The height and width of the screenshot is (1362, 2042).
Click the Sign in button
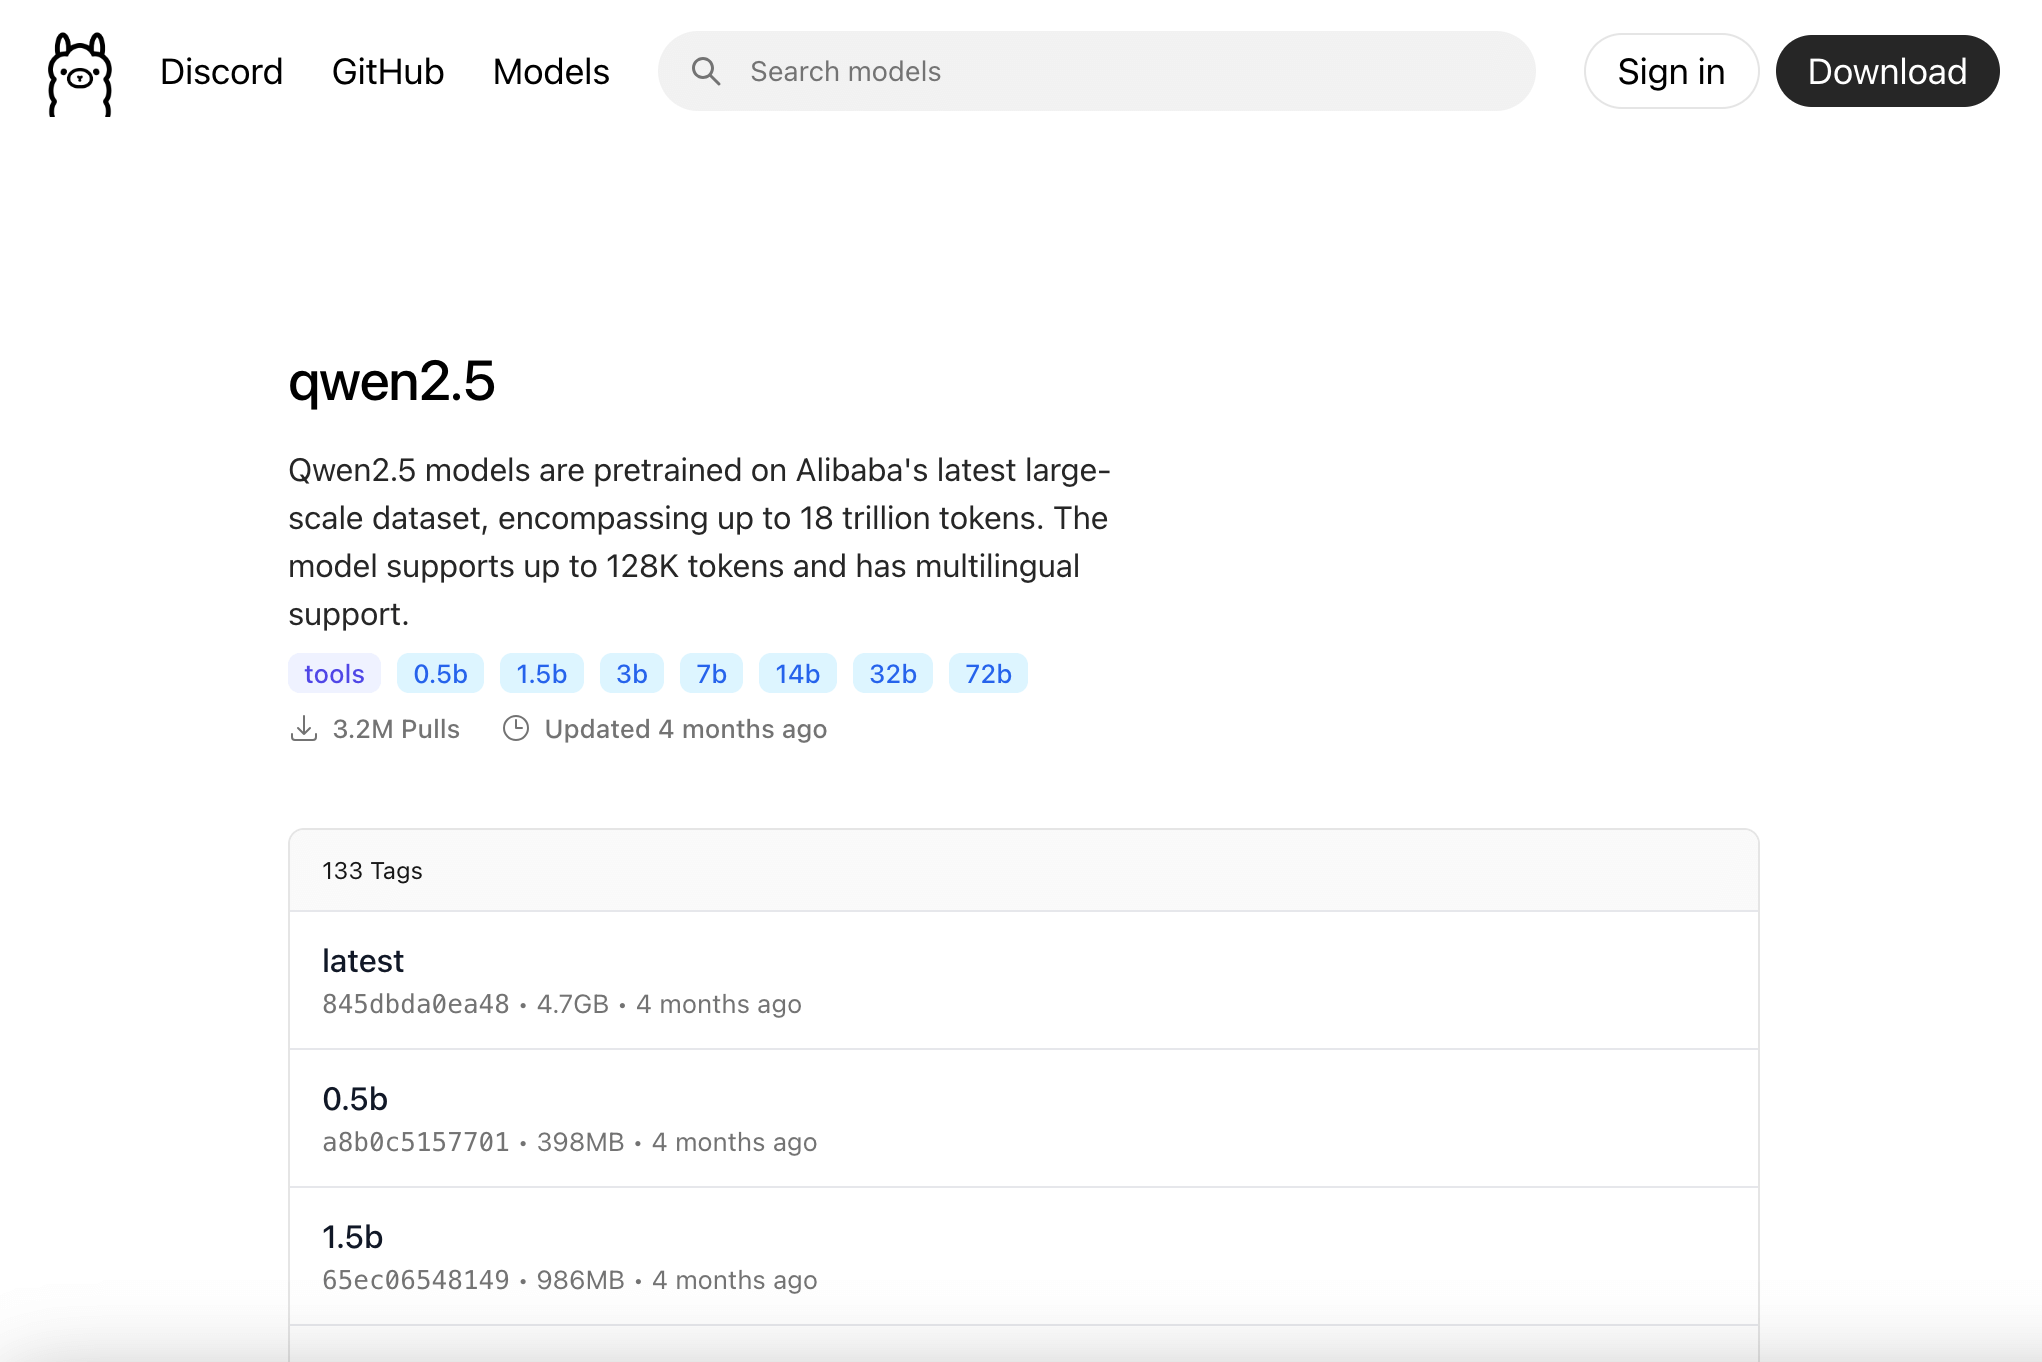coord(1671,71)
